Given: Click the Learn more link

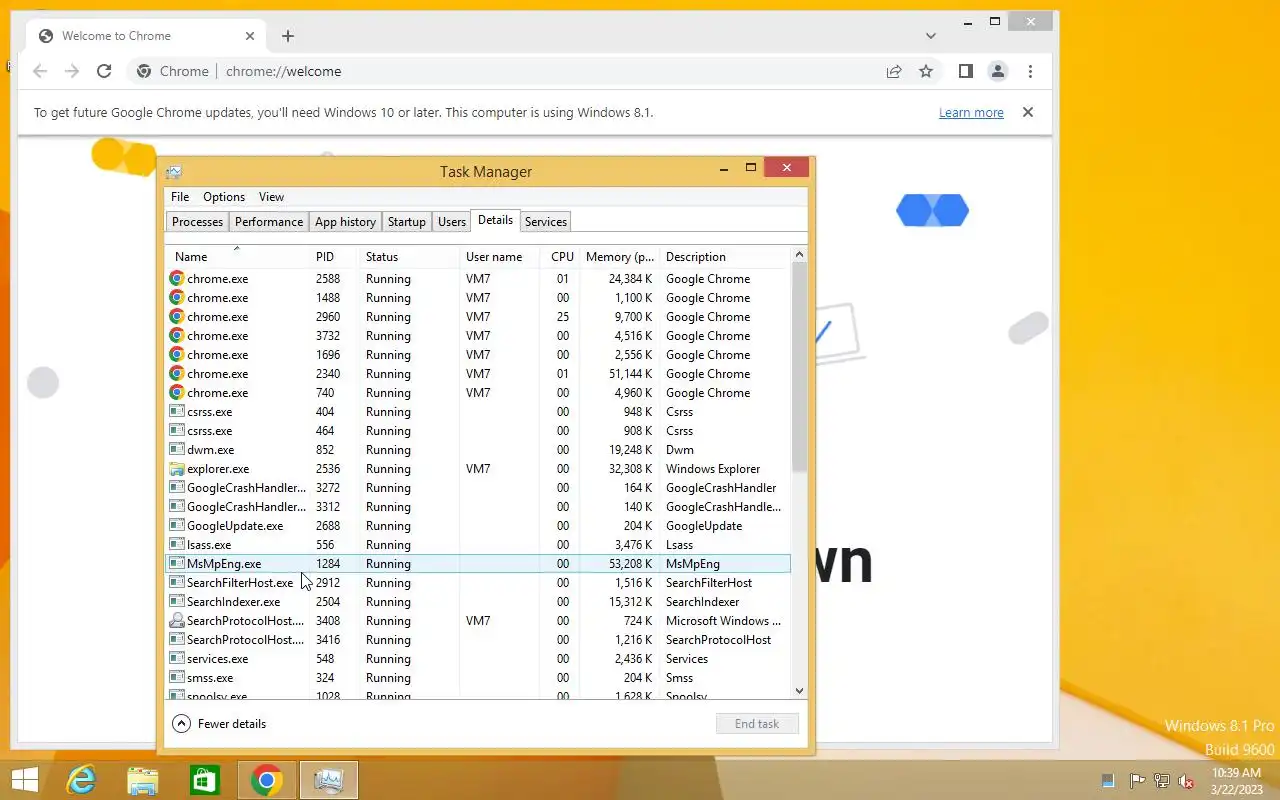Looking at the screenshot, I should coord(971,113).
